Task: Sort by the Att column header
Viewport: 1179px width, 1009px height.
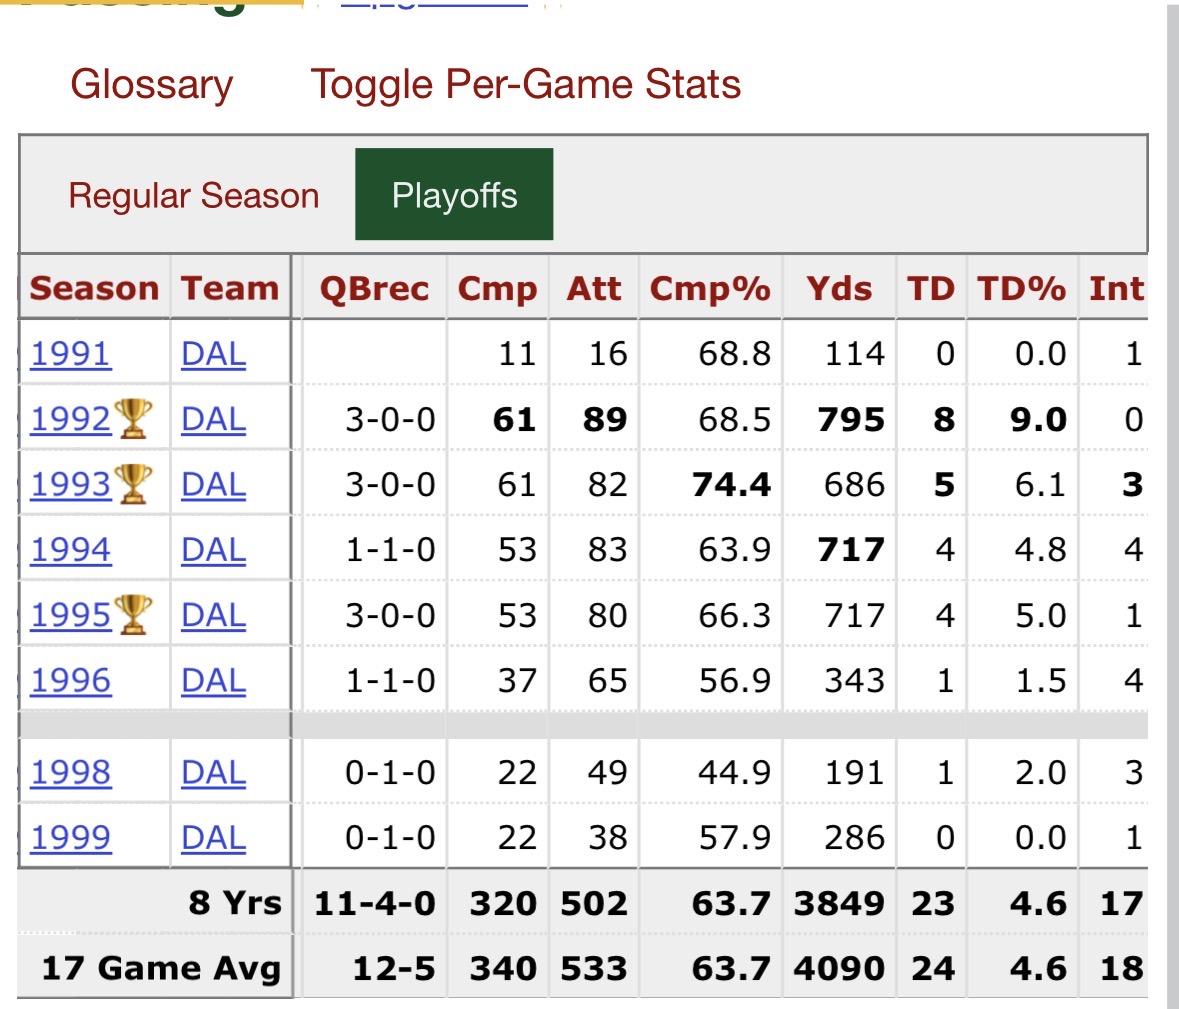Action: point(594,288)
